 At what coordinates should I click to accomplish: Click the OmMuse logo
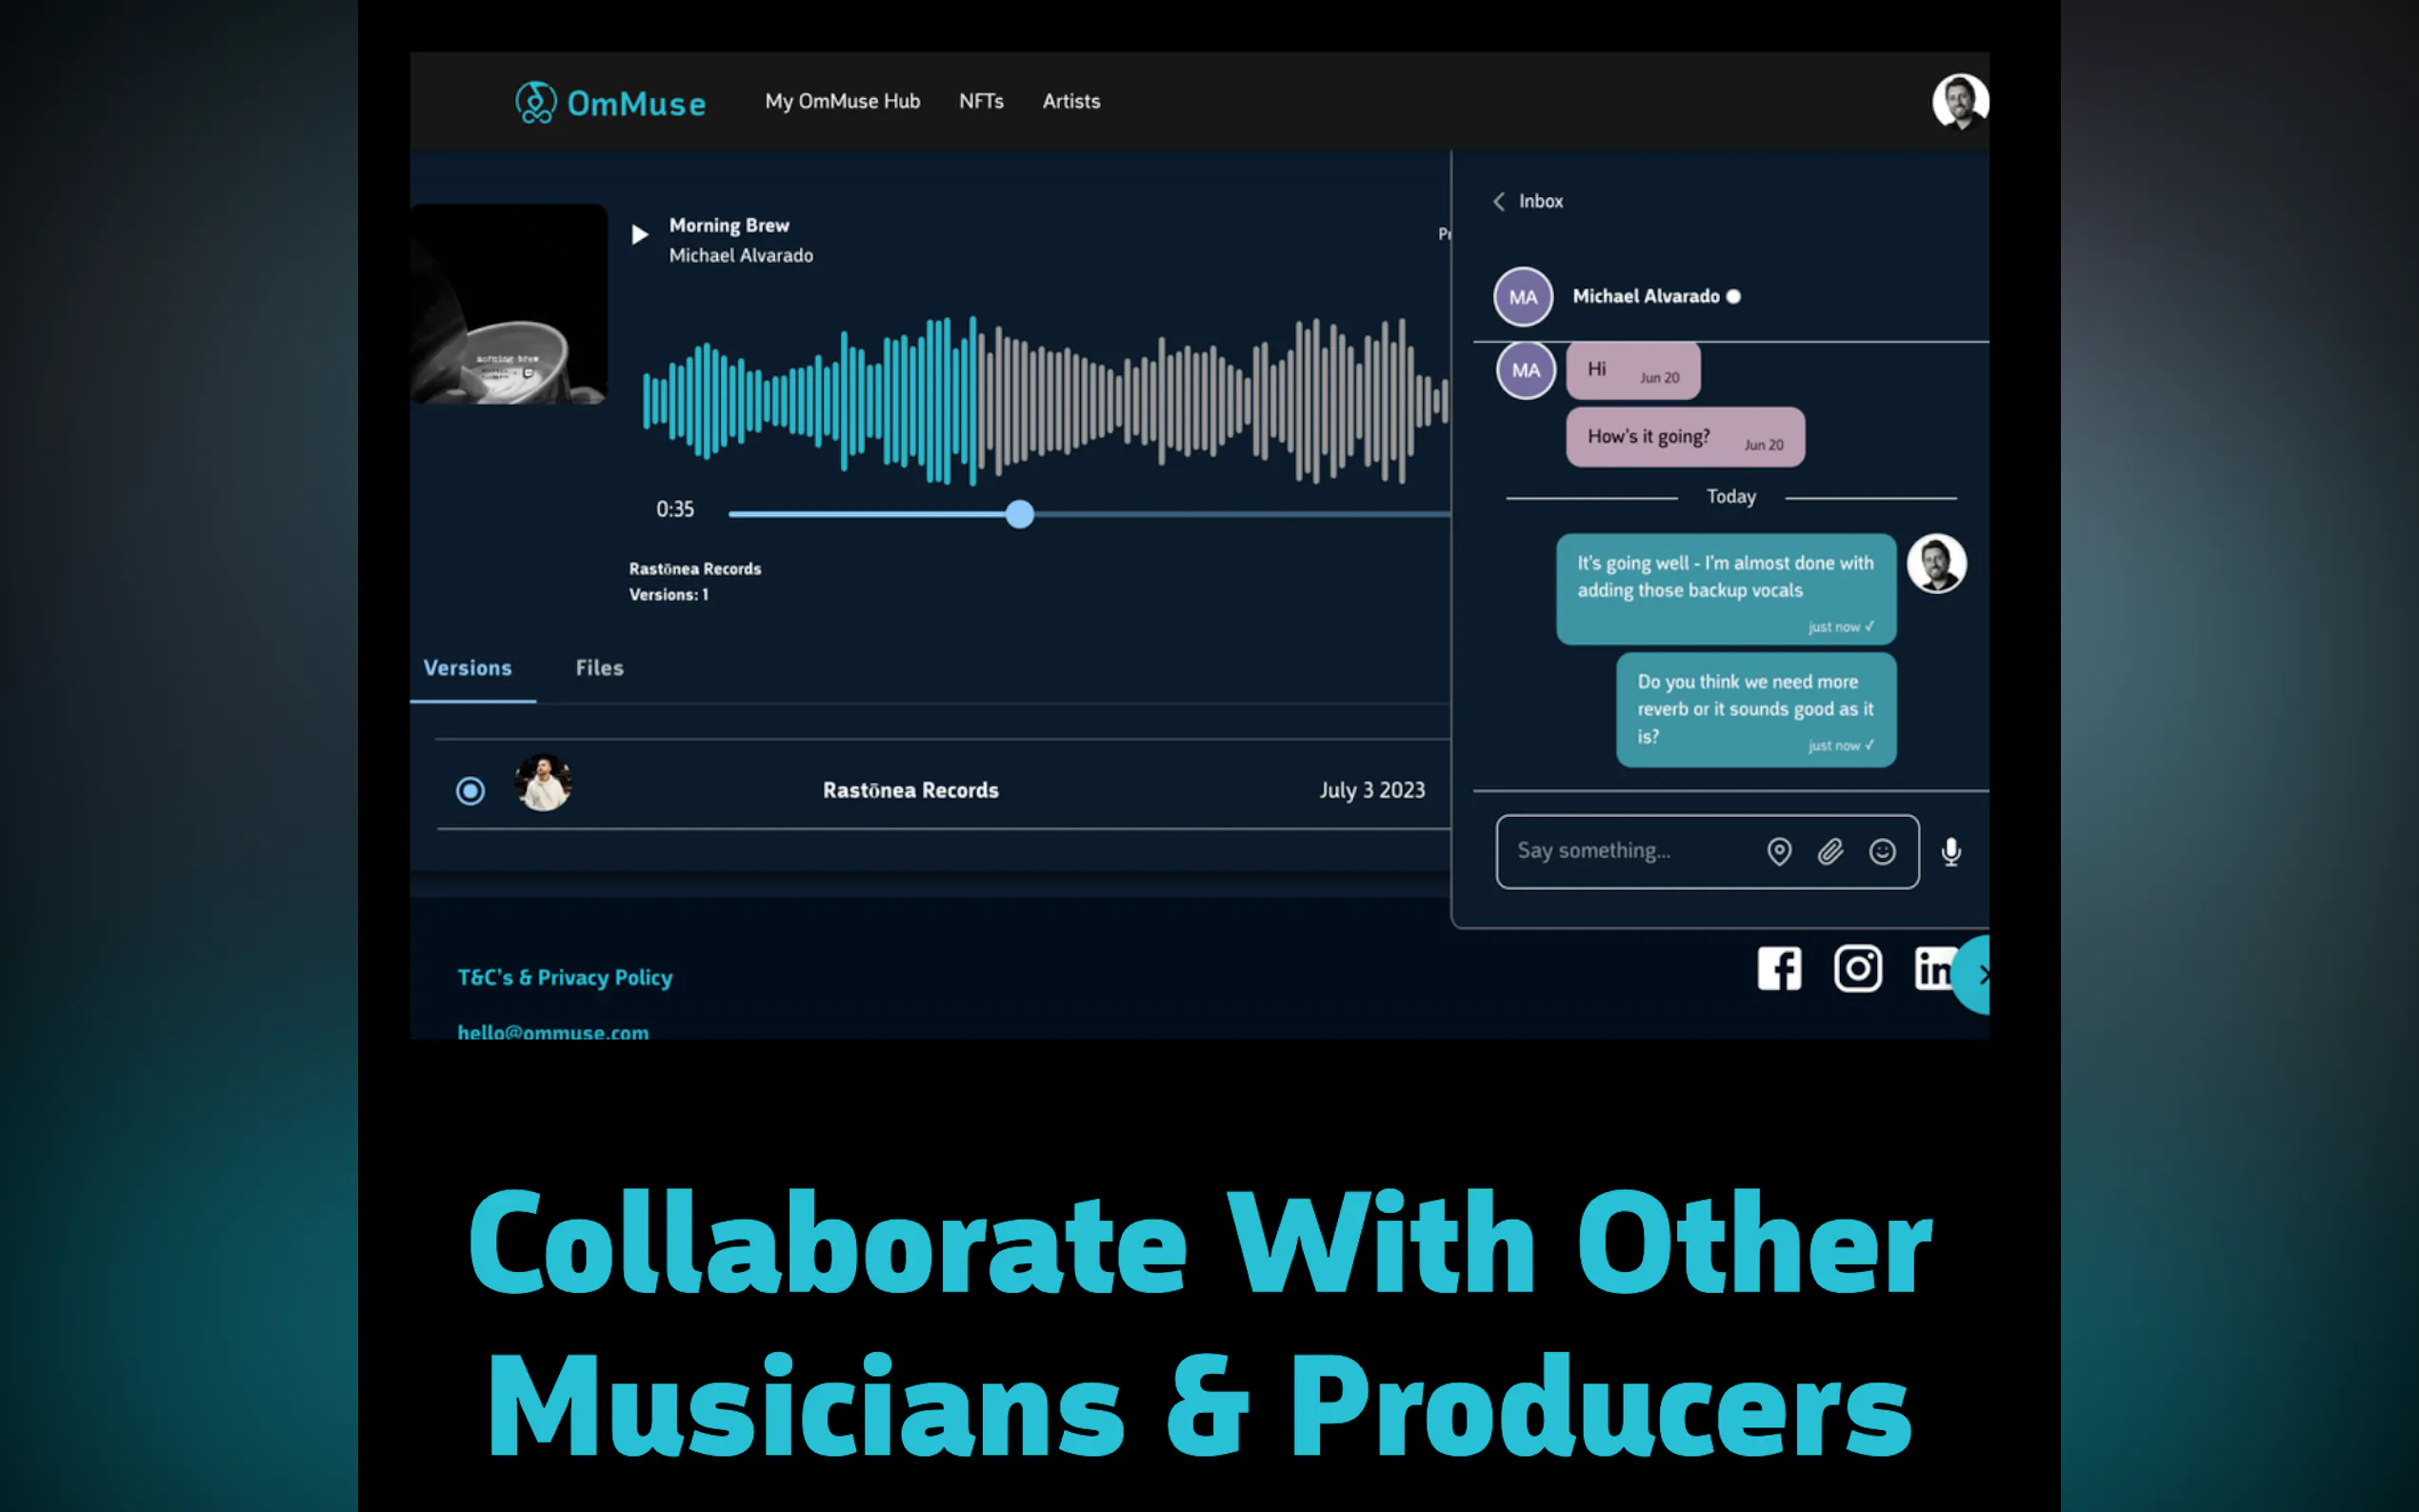point(611,101)
